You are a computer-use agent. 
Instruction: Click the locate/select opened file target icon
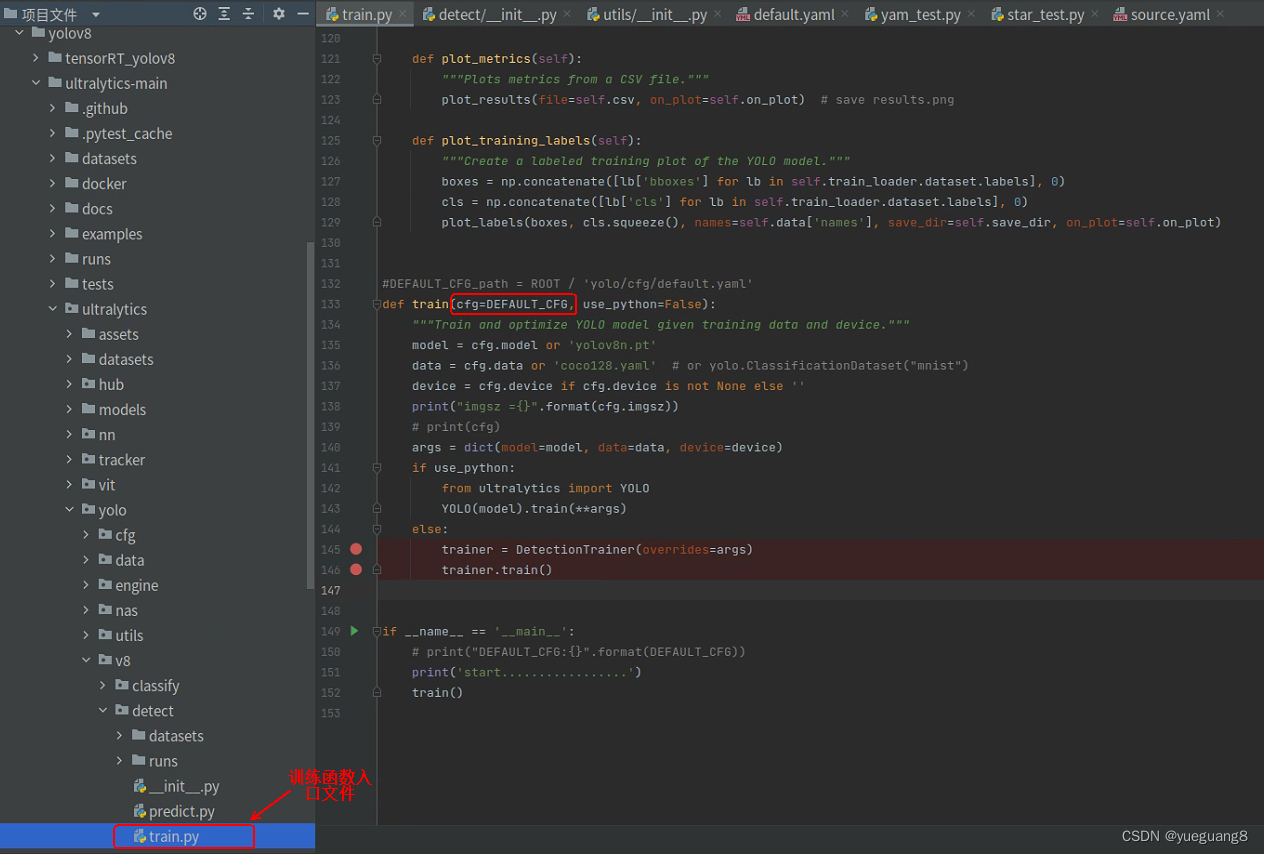(200, 14)
